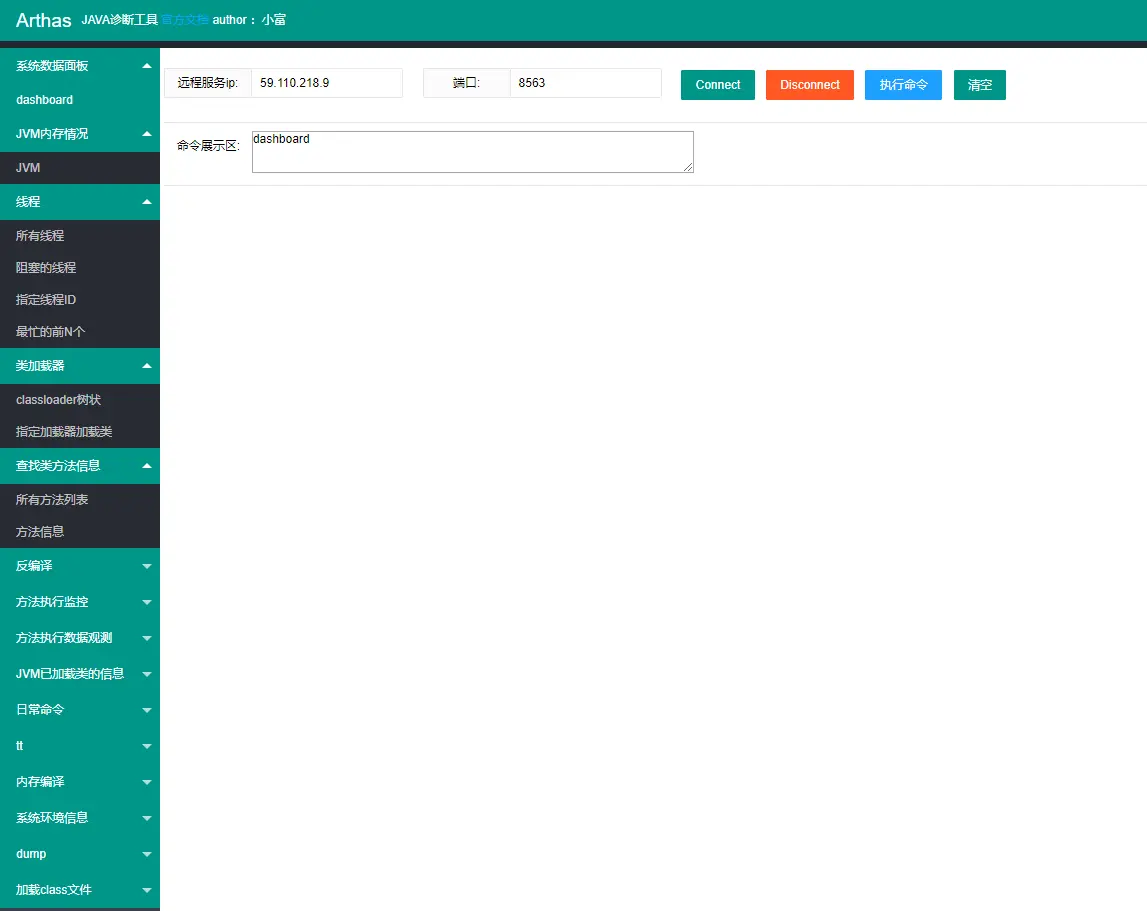Image resolution: width=1147 pixels, height=911 pixels.
Task: Focus the 远程服务ip input field
Action: (x=327, y=83)
